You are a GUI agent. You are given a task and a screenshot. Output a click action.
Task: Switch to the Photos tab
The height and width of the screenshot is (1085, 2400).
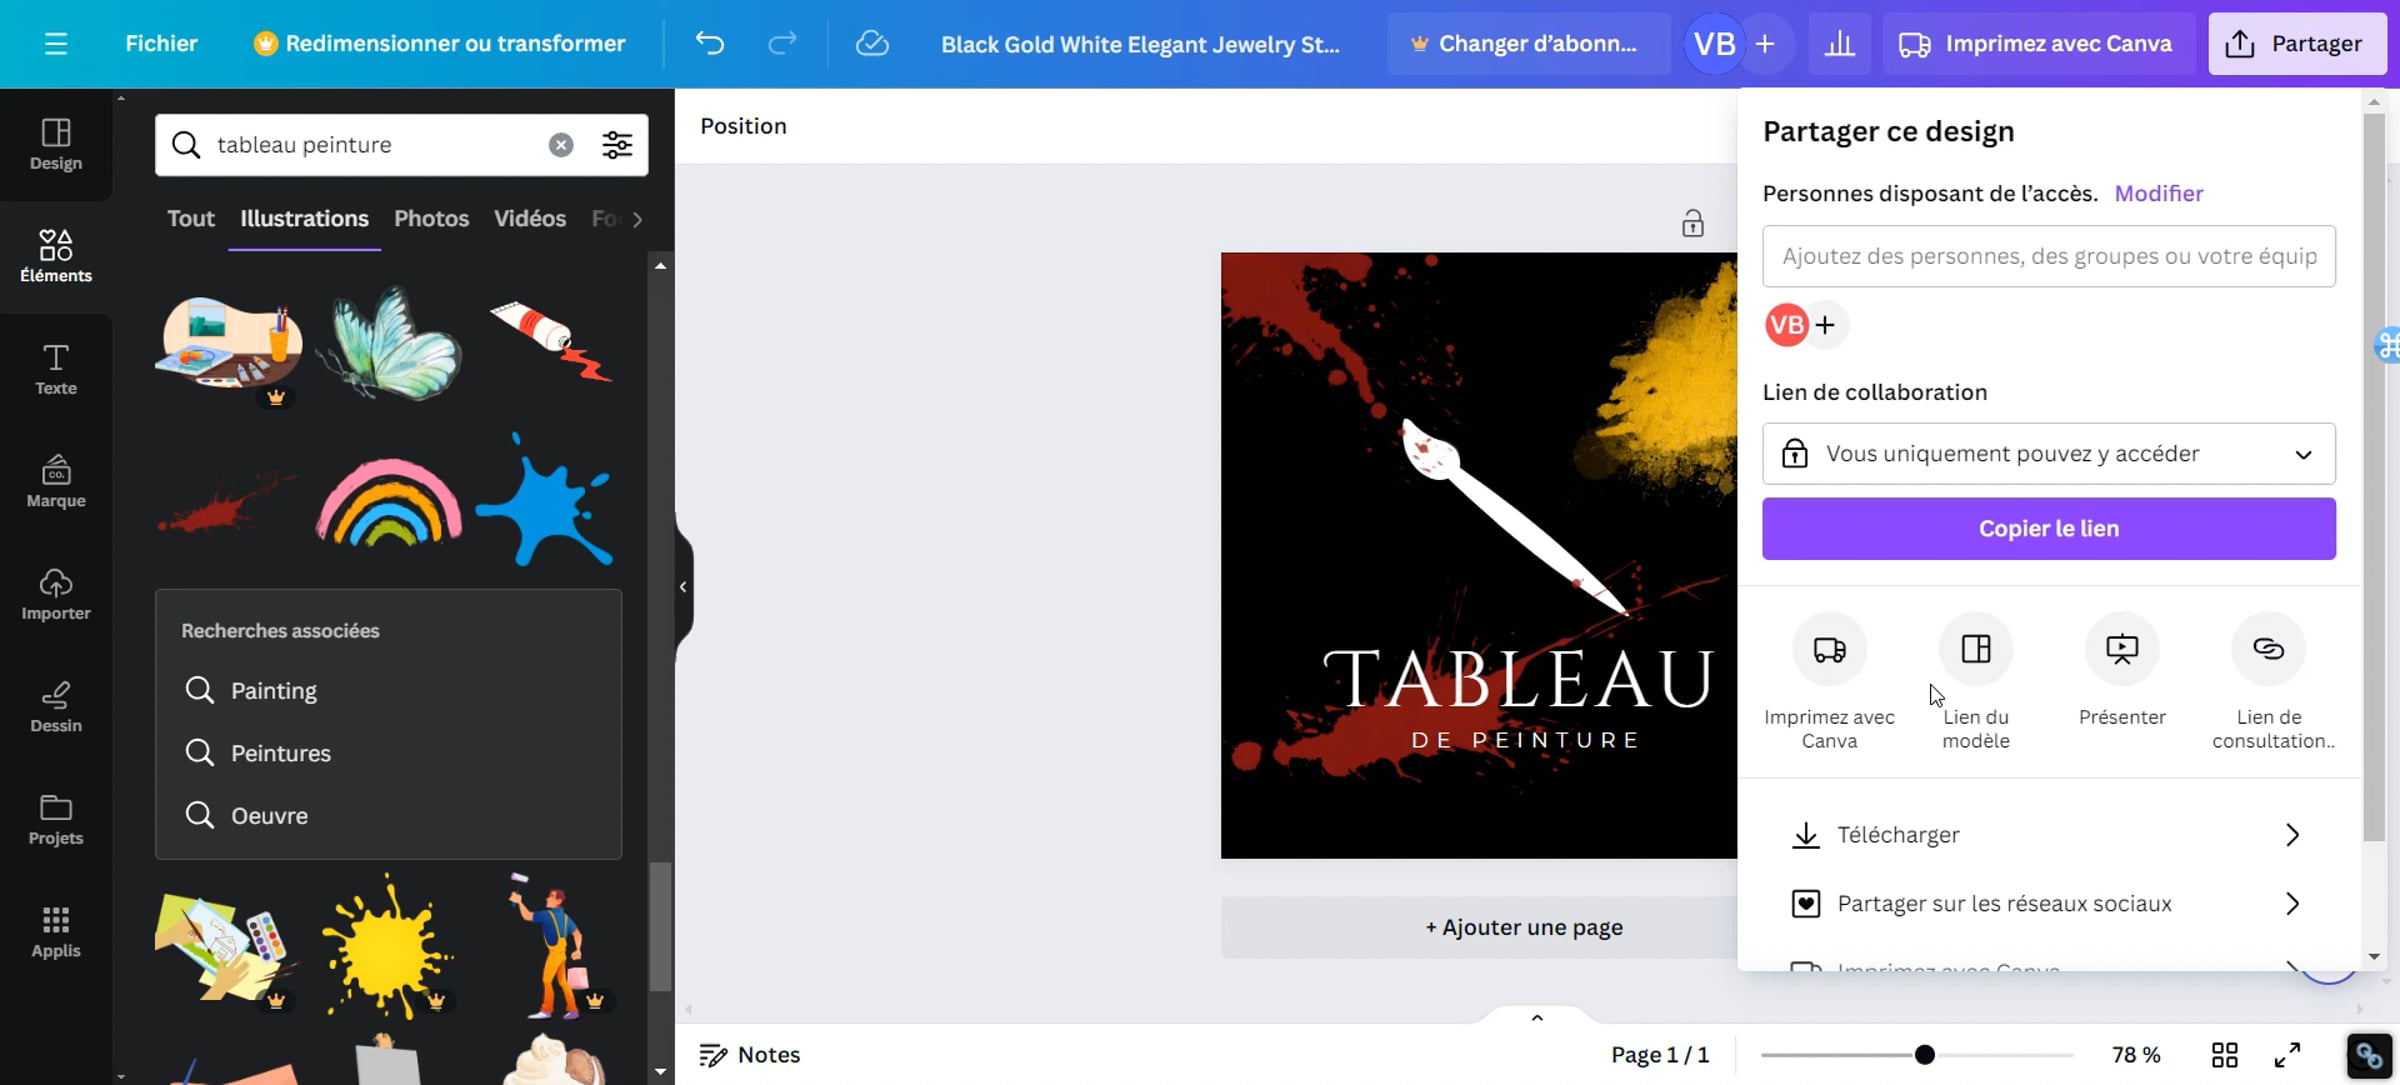(x=431, y=218)
